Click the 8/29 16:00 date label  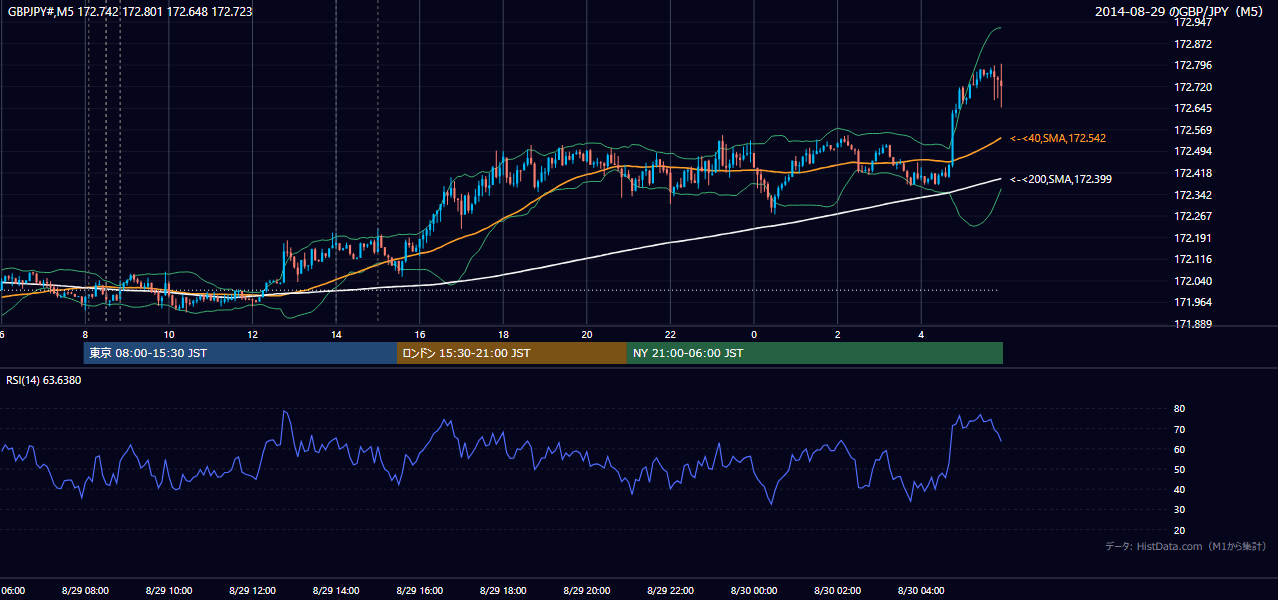(x=419, y=591)
